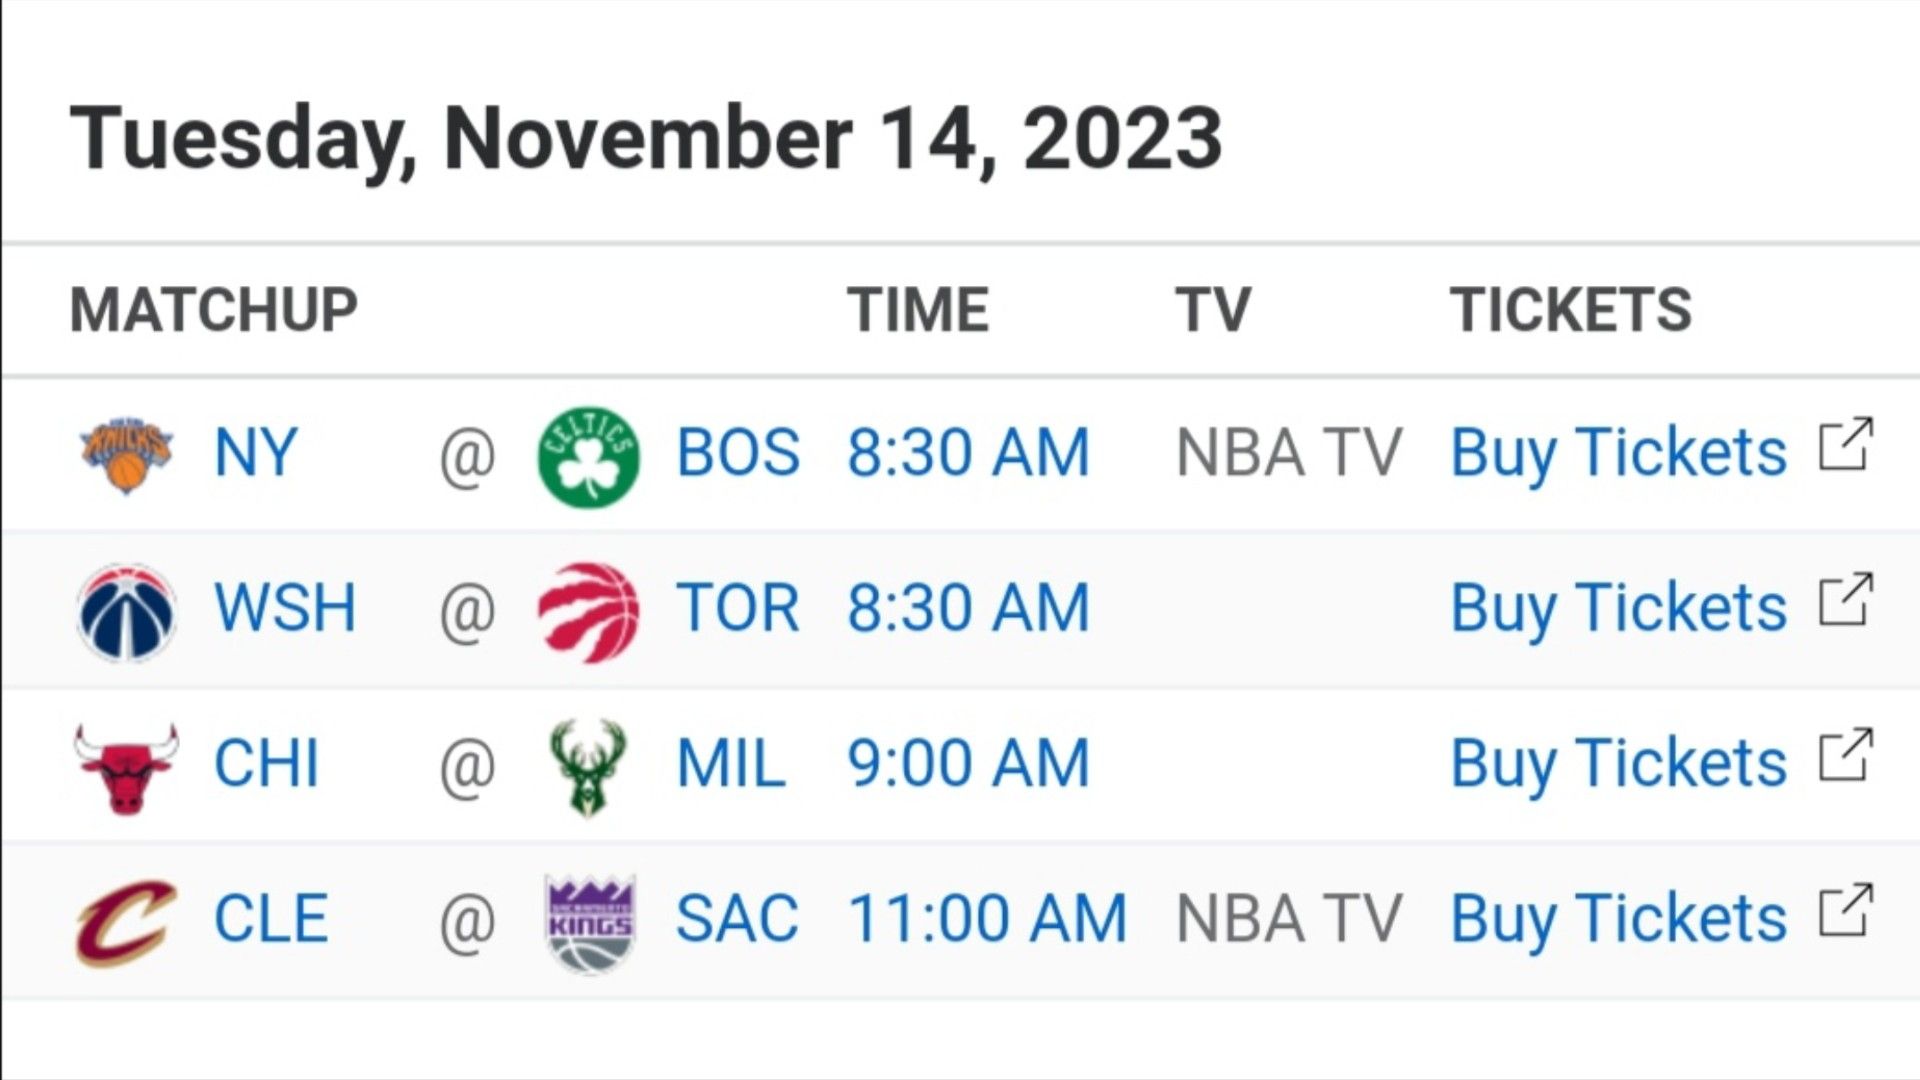Viewport: 1920px width, 1080px height.
Task: Click 9:00 AM game time link
Action: [968, 764]
